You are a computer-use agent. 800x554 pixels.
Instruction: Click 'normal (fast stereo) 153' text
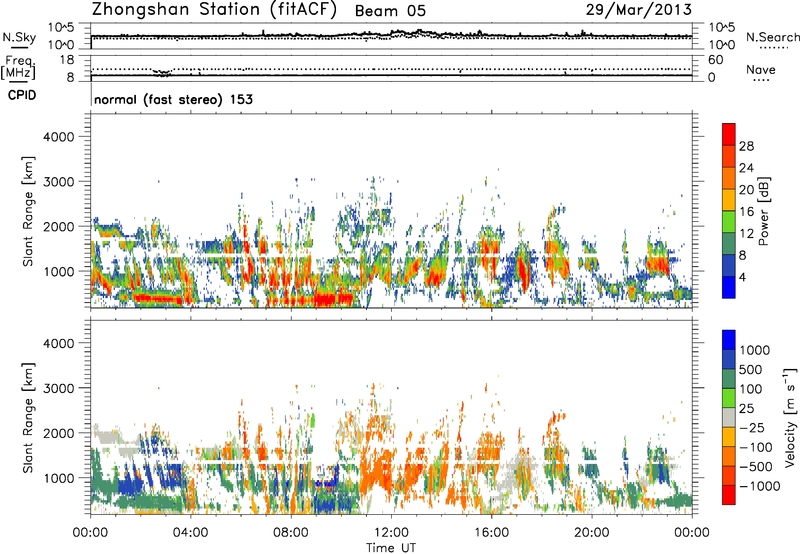pyautogui.click(x=173, y=99)
